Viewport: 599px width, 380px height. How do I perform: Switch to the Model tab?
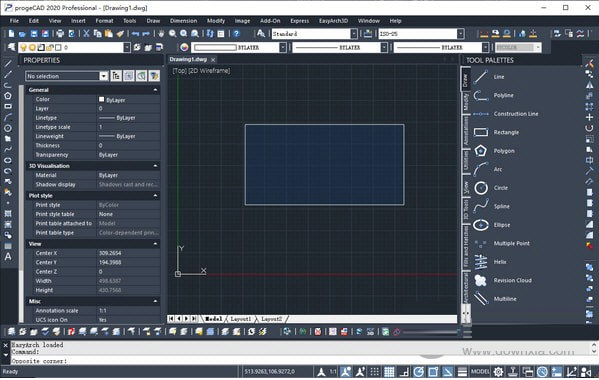tap(213, 319)
